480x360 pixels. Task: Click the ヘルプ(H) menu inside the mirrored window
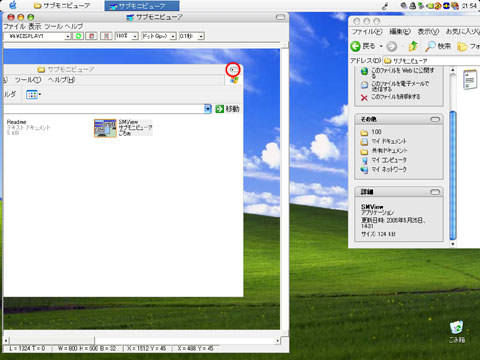(x=61, y=80)
